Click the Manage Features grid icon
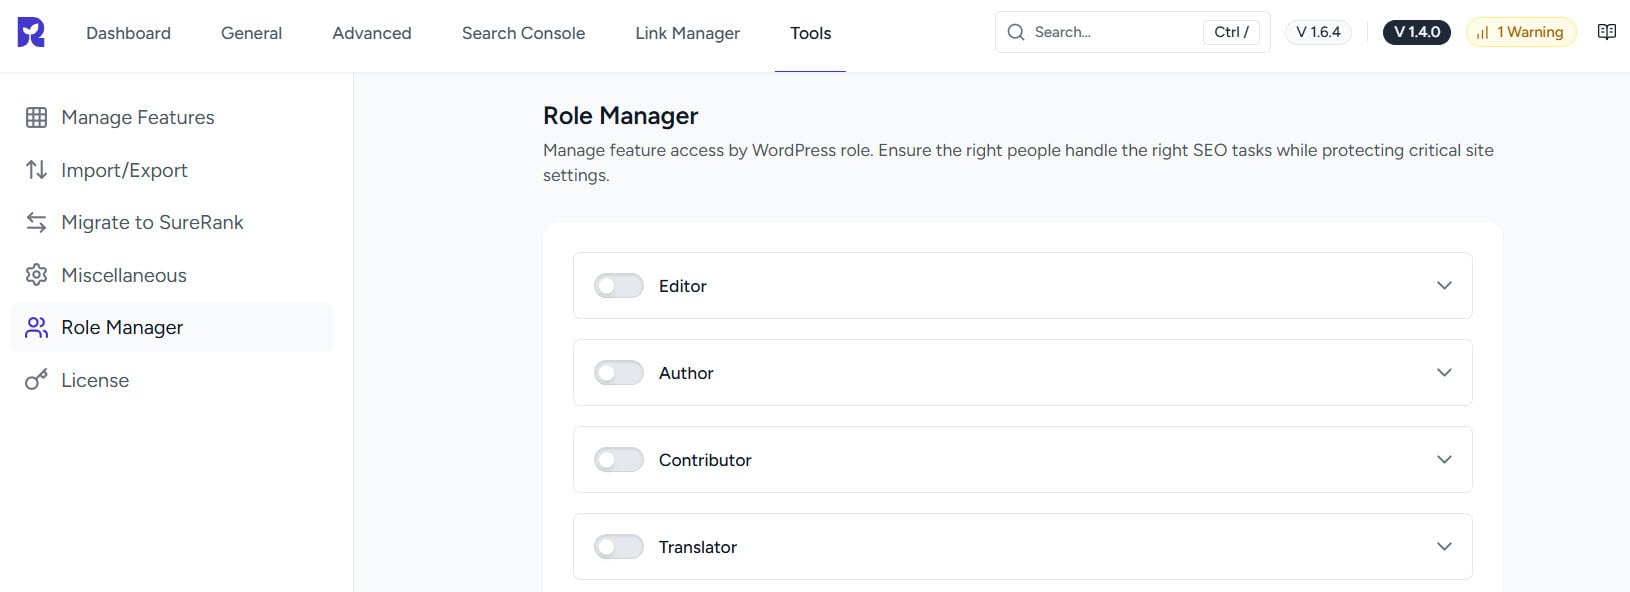Screen dimensions: 1630x592 (x=37, y=117)
